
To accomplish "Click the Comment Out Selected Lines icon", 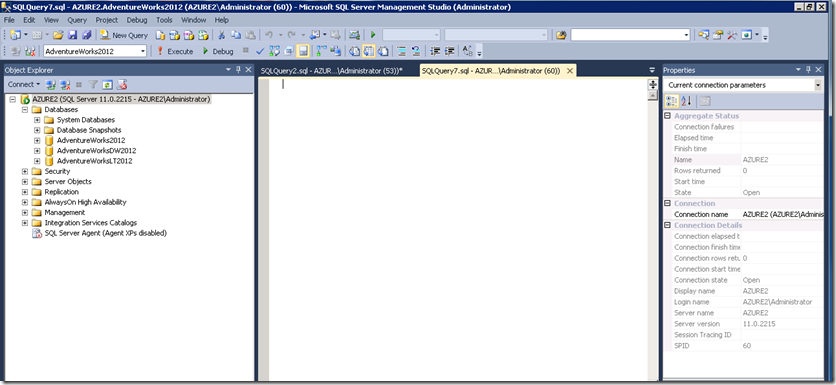I will tap(401, 52).
